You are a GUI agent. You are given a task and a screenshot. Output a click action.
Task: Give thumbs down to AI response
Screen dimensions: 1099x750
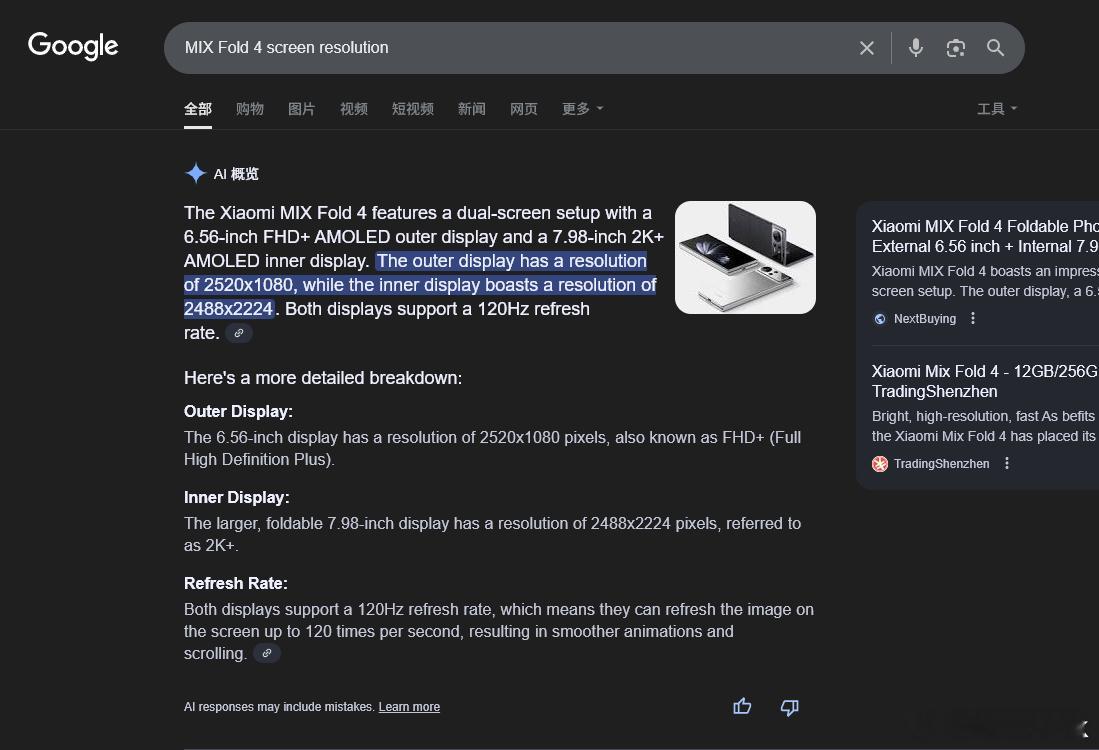click(789, 707)
